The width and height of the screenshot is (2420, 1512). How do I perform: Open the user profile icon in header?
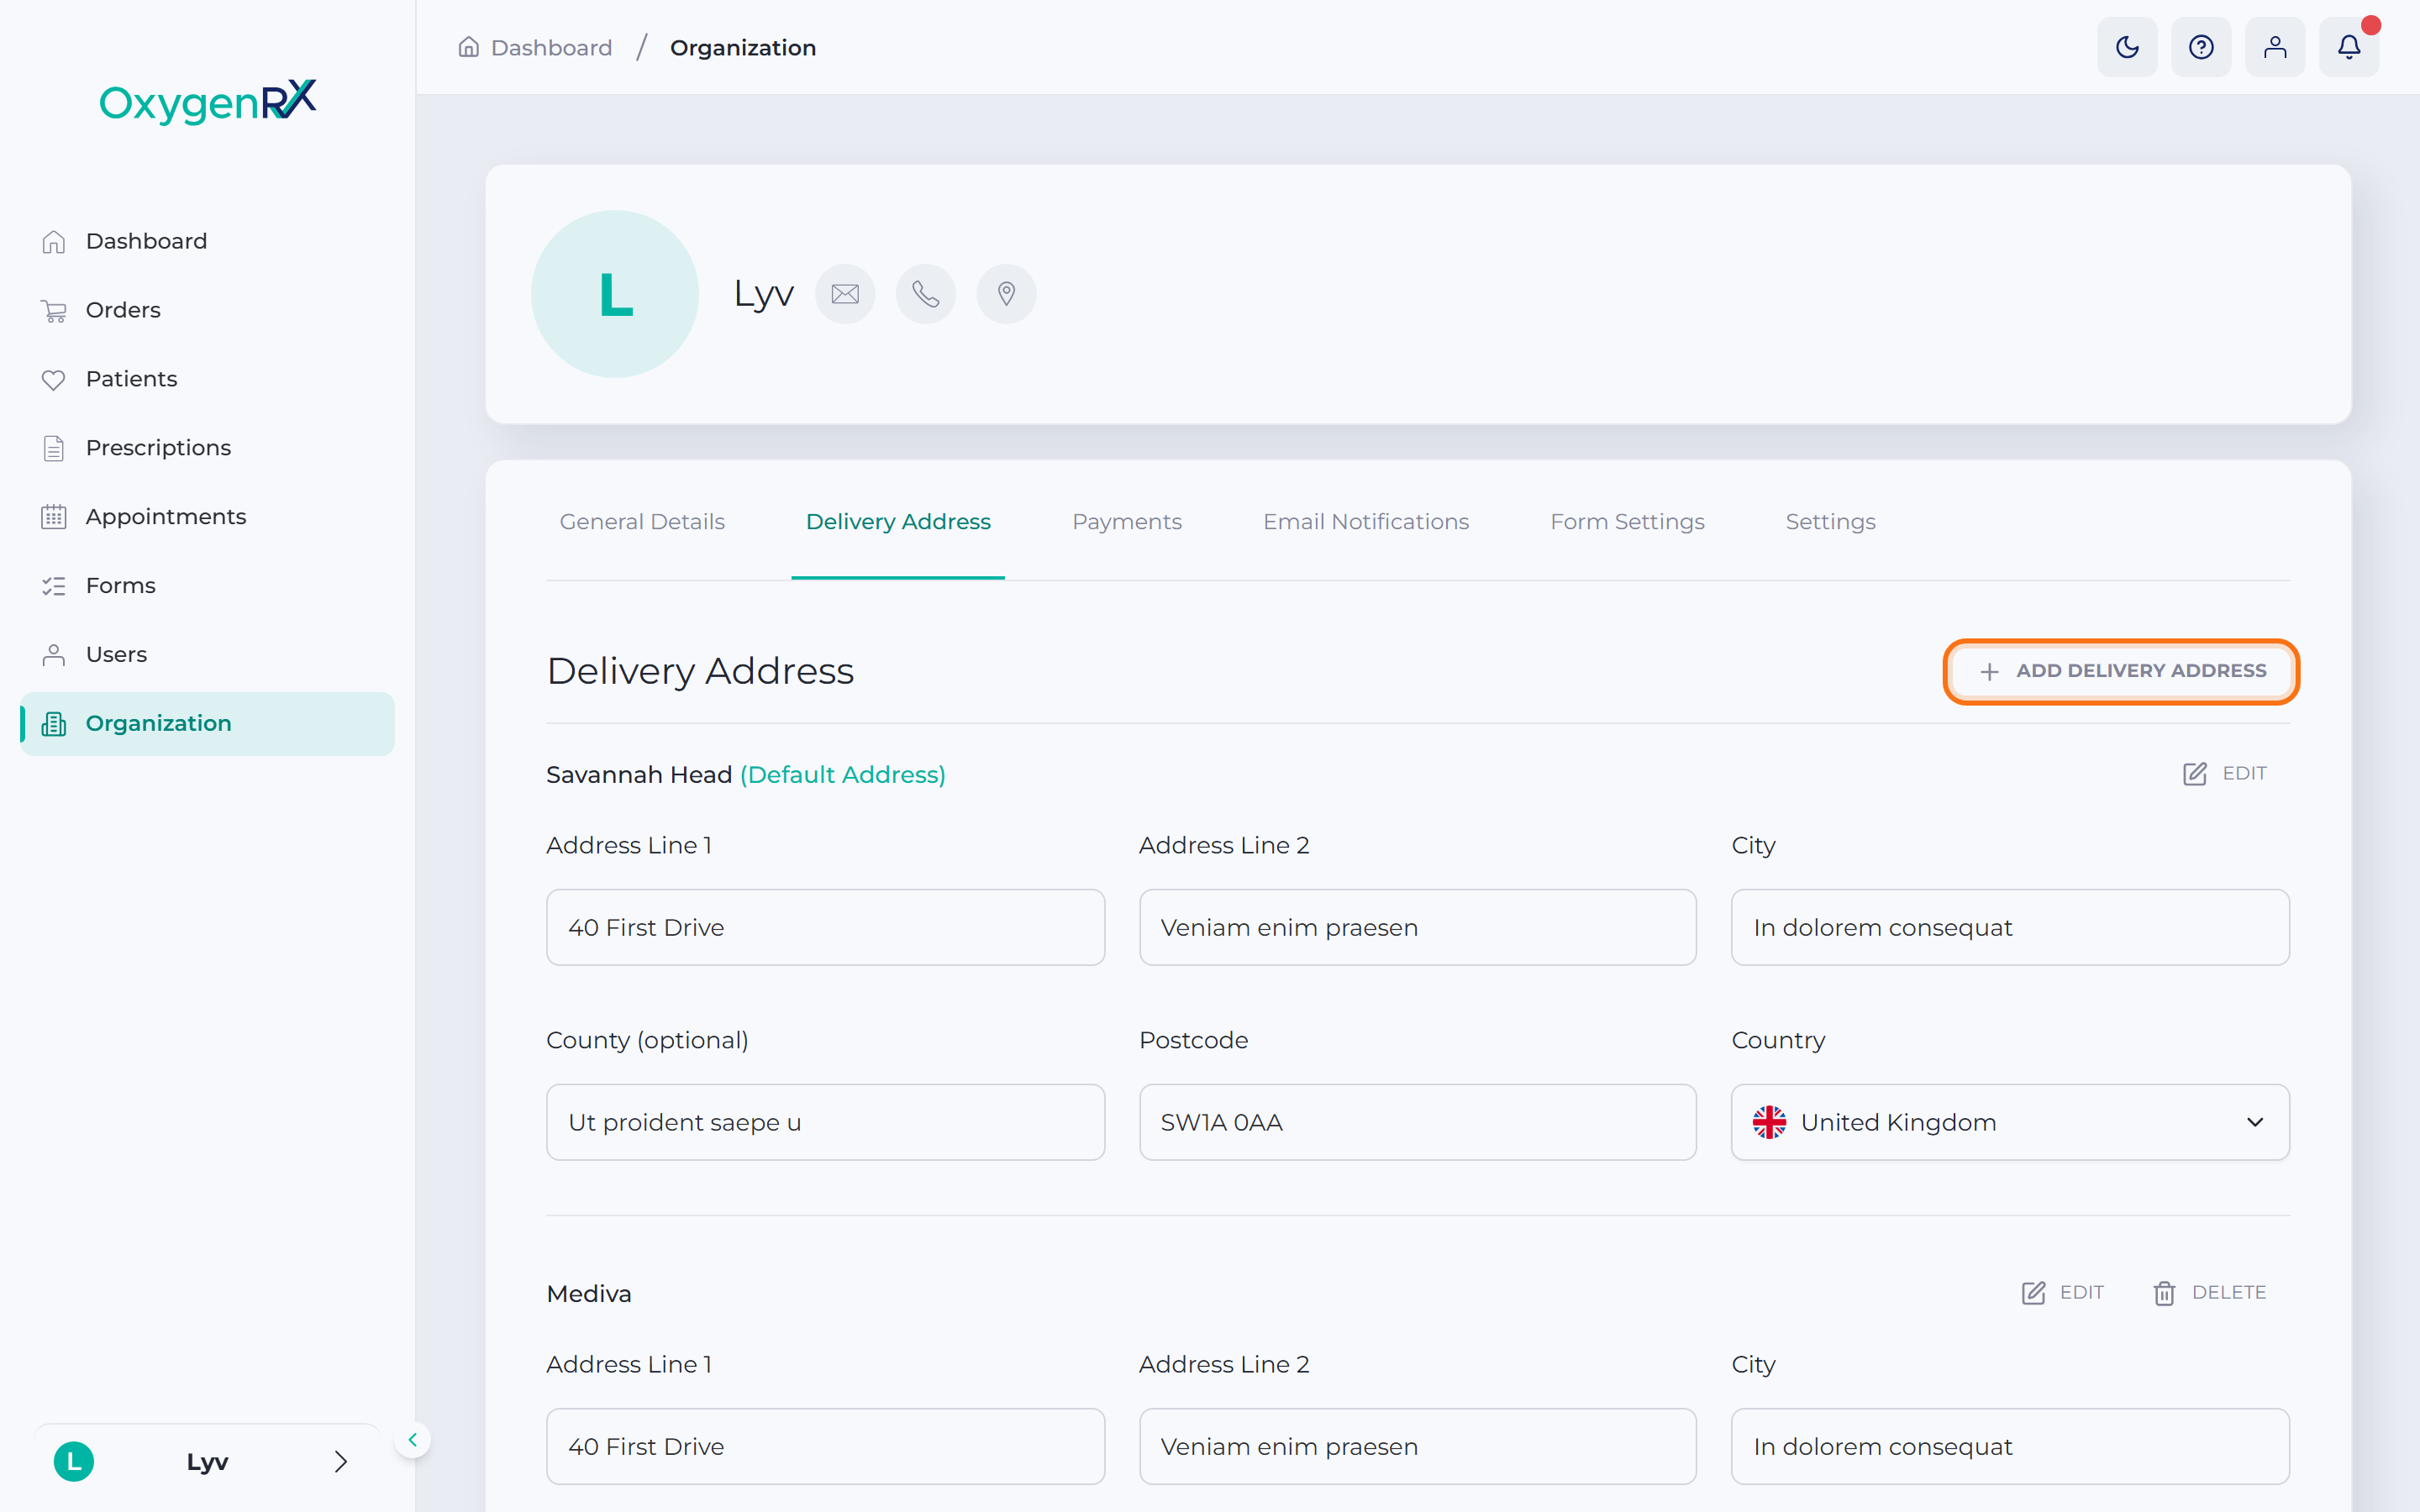2275,47
